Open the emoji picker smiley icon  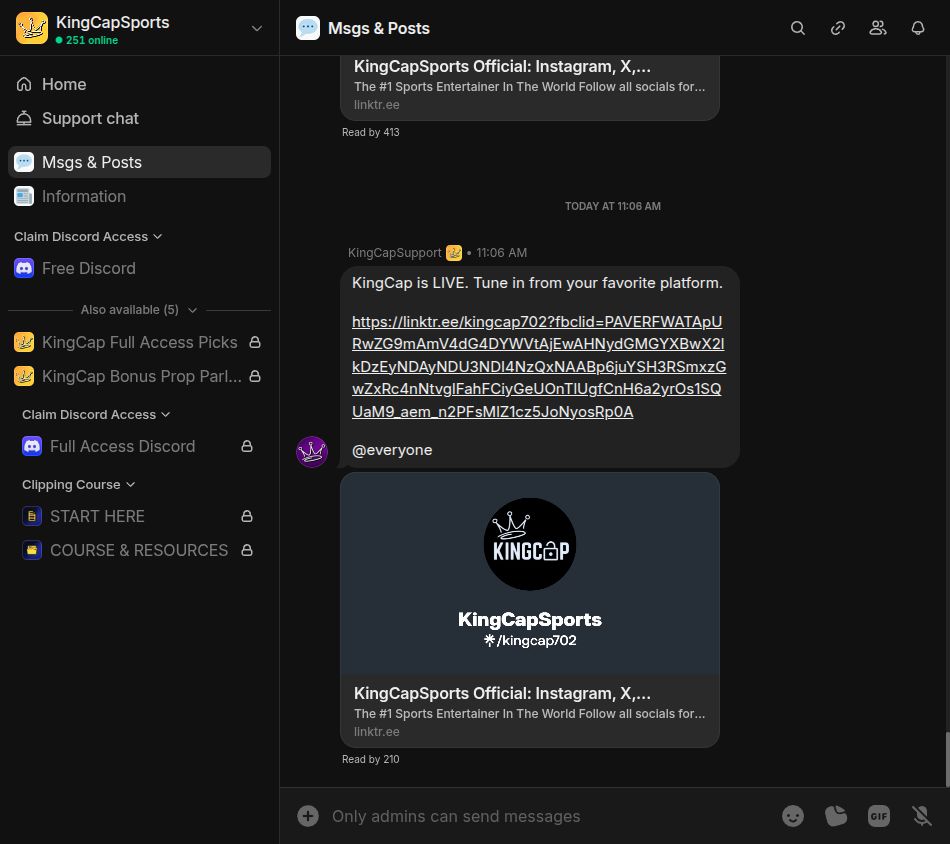792,816
